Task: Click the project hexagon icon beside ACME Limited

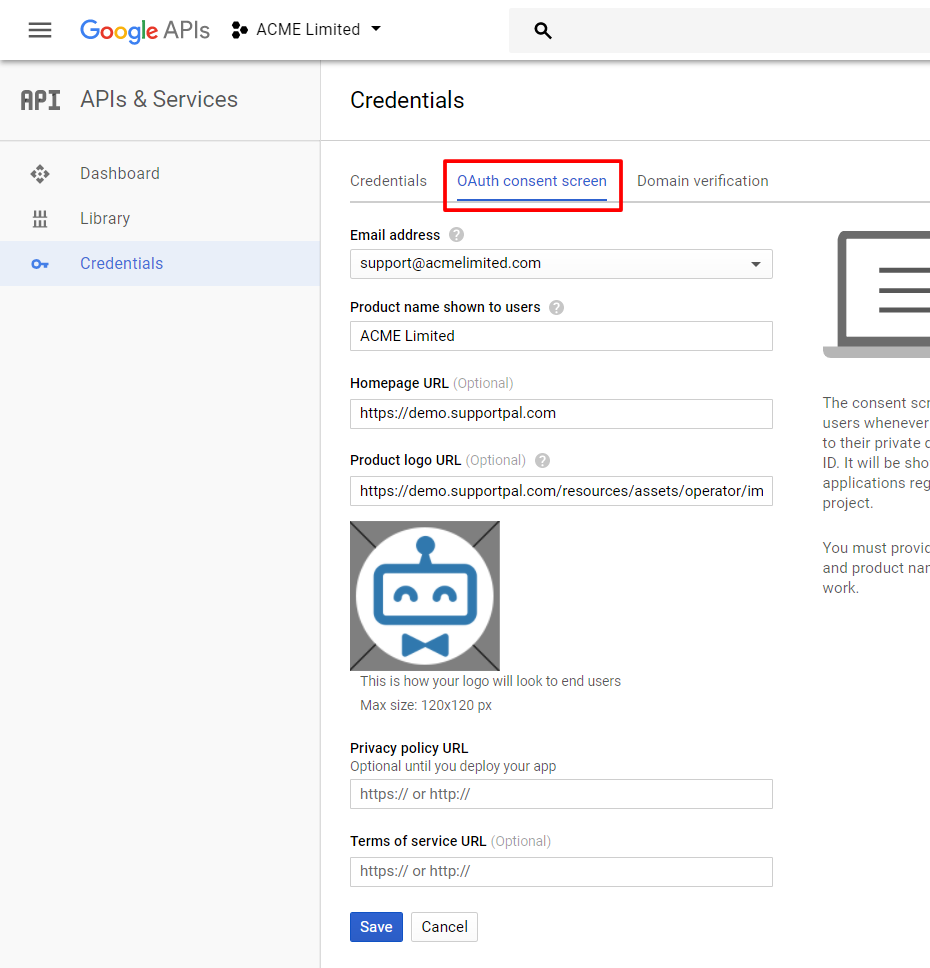Action: pos(240,30)
